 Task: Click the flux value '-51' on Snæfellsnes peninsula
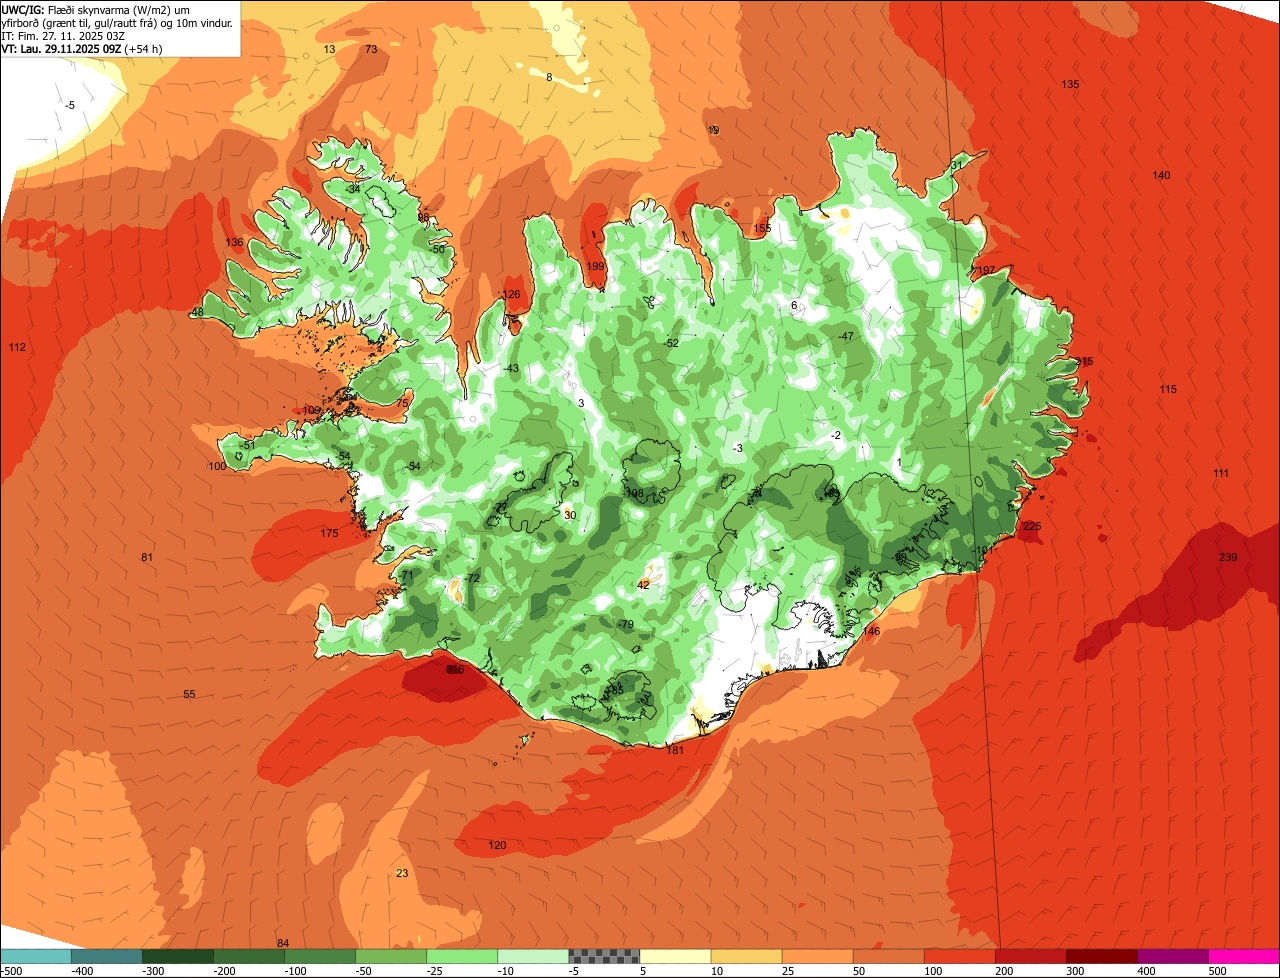tap(248, 445)
